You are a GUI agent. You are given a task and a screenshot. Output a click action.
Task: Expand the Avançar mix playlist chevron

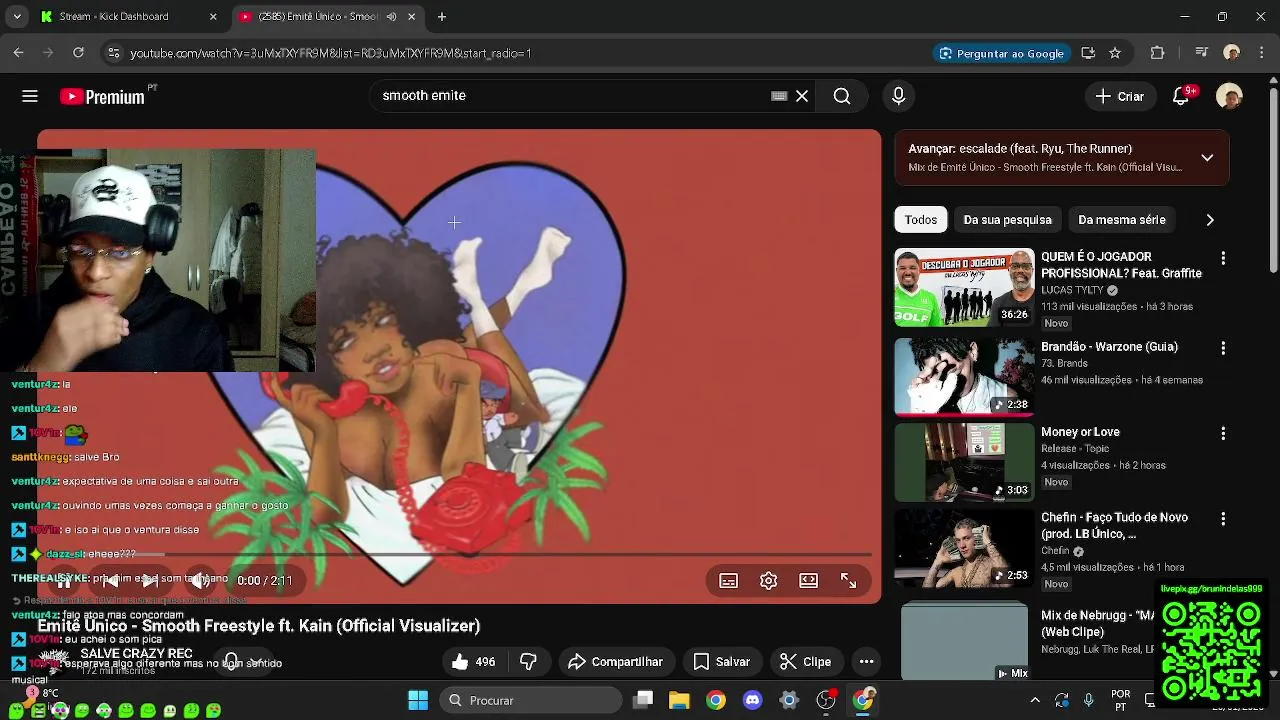(1207, 158)
